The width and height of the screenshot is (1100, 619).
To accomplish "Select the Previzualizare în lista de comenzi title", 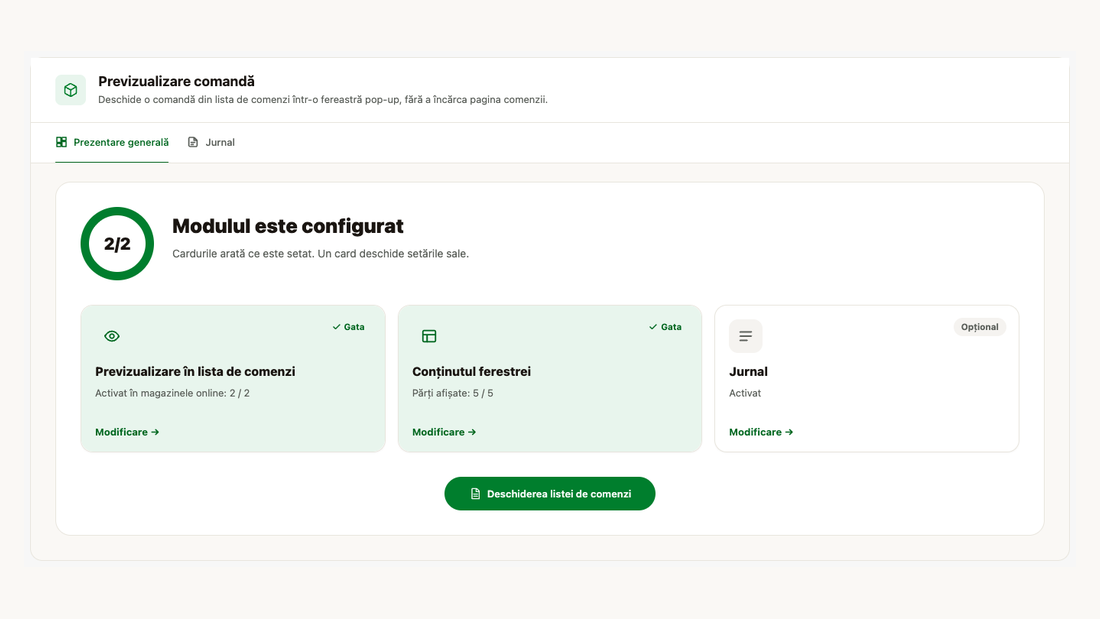I will (x=195, y=372).
